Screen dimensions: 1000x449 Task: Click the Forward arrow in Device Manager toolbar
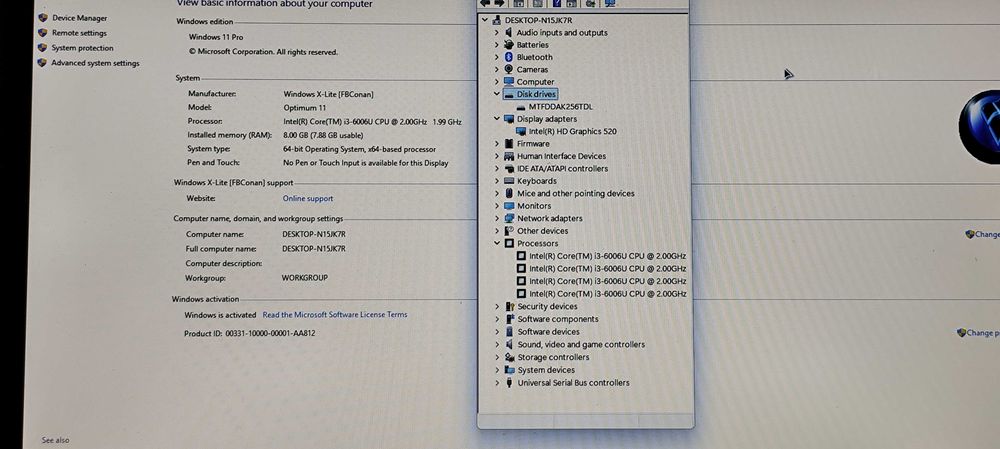tap(499, 3)
